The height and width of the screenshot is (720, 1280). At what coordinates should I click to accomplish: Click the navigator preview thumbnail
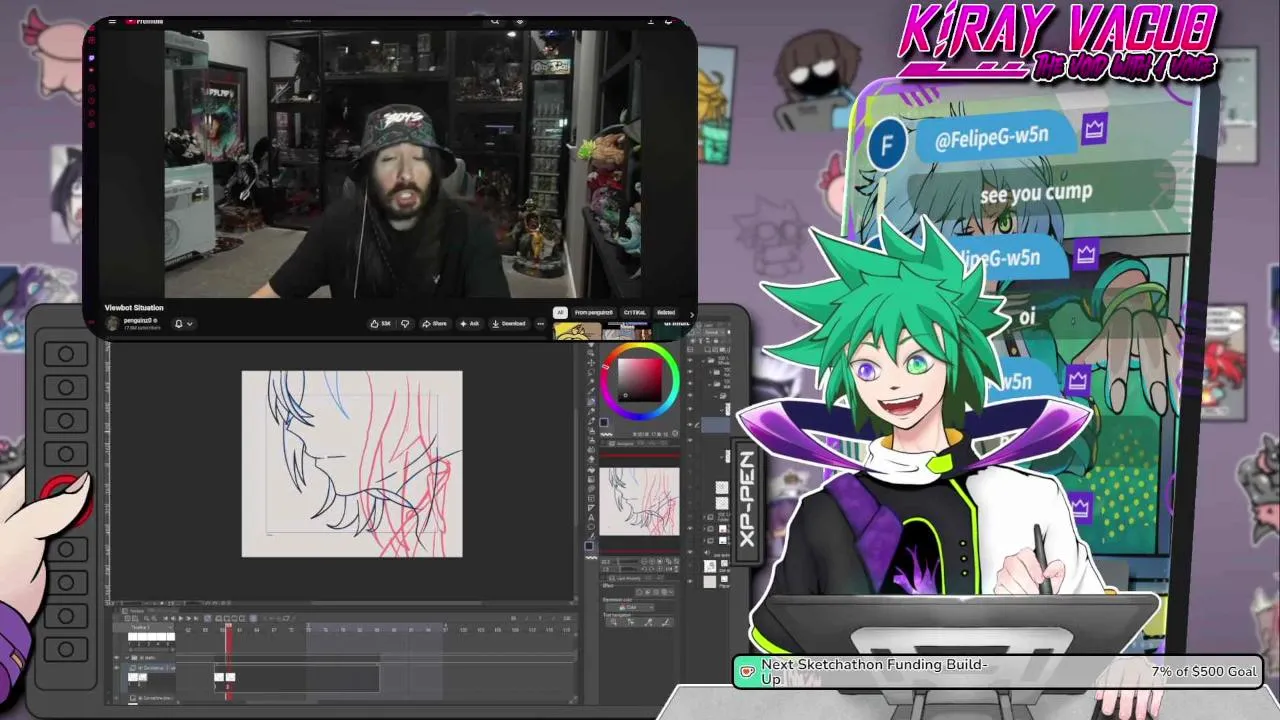click(x=640, y=501)
